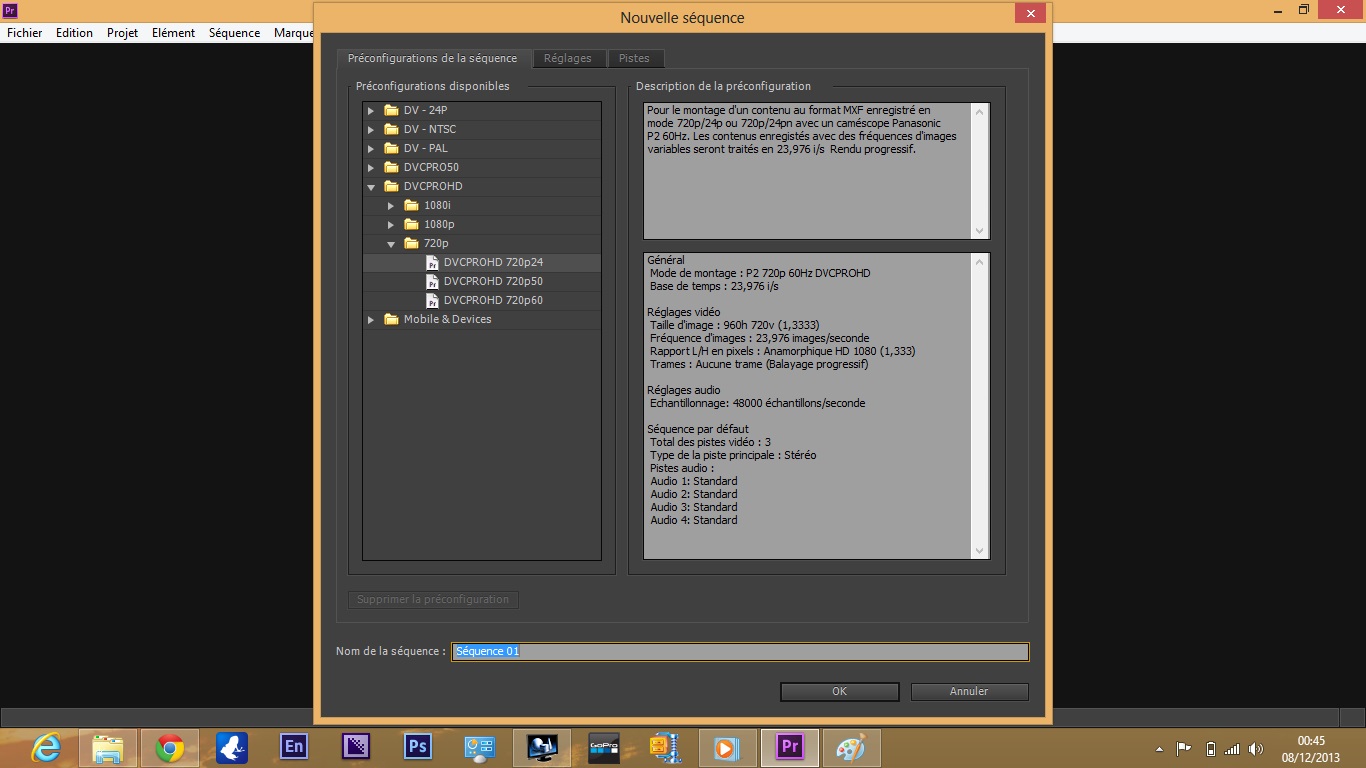Viewport: 1366px width, 768px height.
Task: Select the 1080i folder label
Action: click(437, 205)
